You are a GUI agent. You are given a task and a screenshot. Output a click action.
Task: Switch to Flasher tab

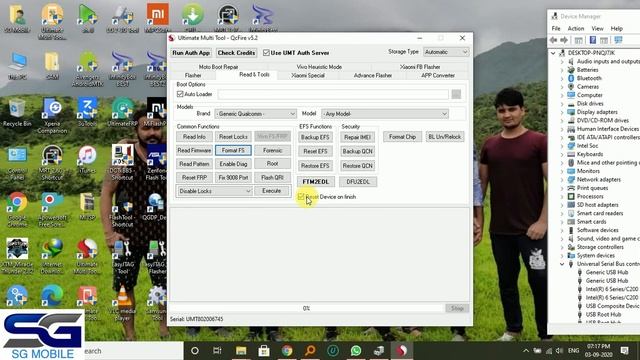(x=193, y=76)
